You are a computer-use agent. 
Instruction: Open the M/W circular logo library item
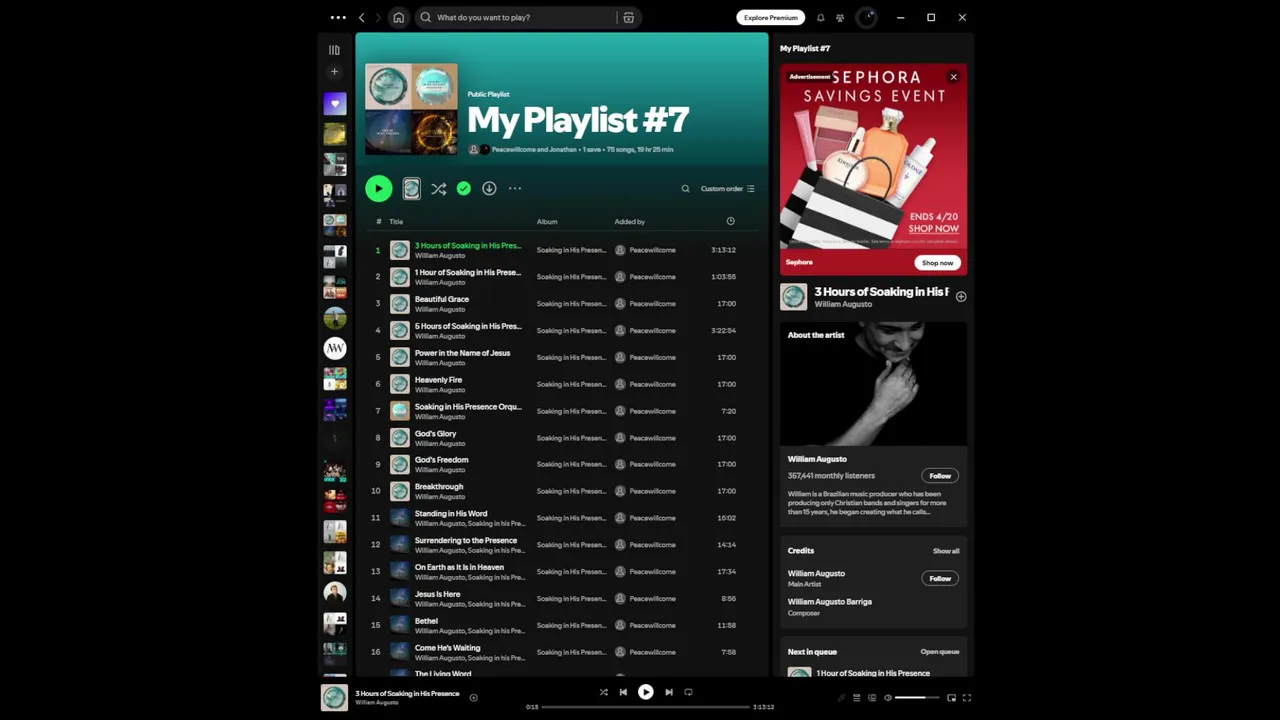point(335,348)
